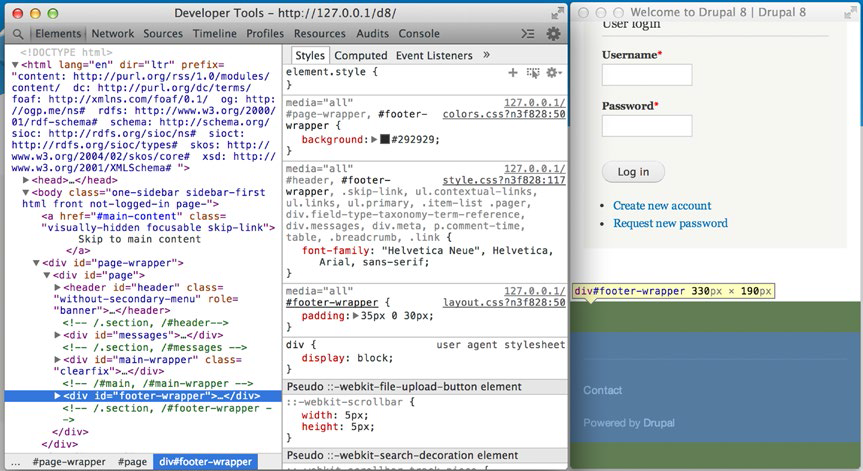Image resolution: width=863 pixels, height=471 pixels.
Task: Open the Contact footer link
Action: tap(603, 390)
